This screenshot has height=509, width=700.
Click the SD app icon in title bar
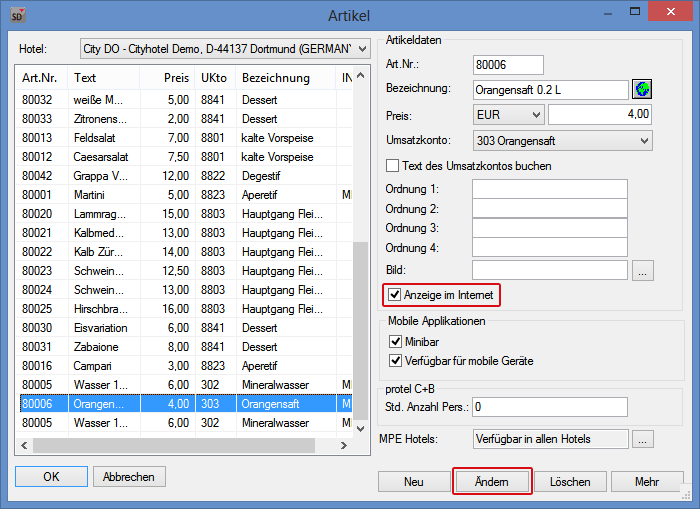coord(17,14)
